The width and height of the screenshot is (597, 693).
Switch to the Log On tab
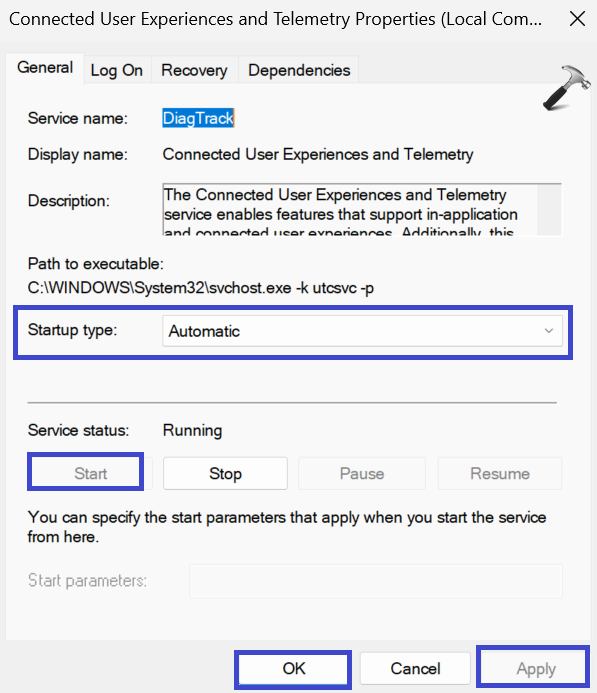click(x=117, y=70)
